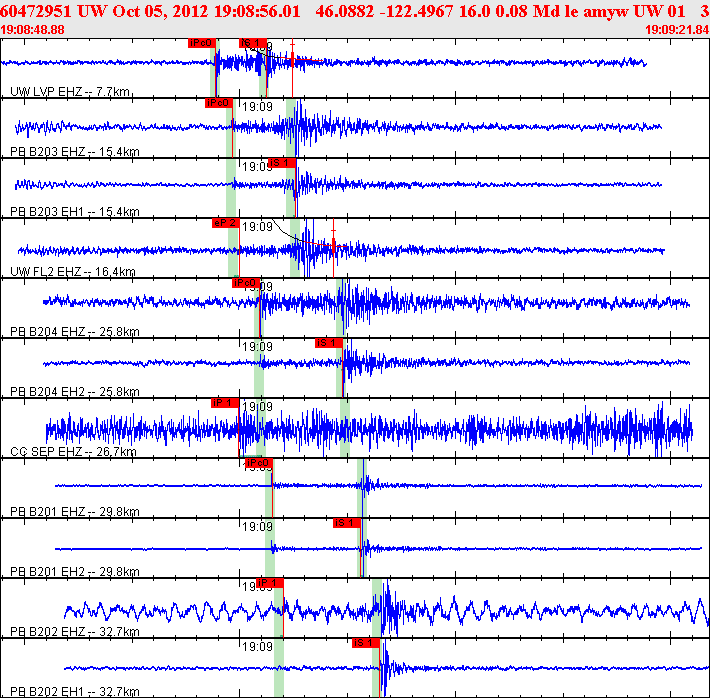Click the 'PB B204 EHZ -- 25.8km' label
The width and height of the screenshot is (710, 698).
75,332
